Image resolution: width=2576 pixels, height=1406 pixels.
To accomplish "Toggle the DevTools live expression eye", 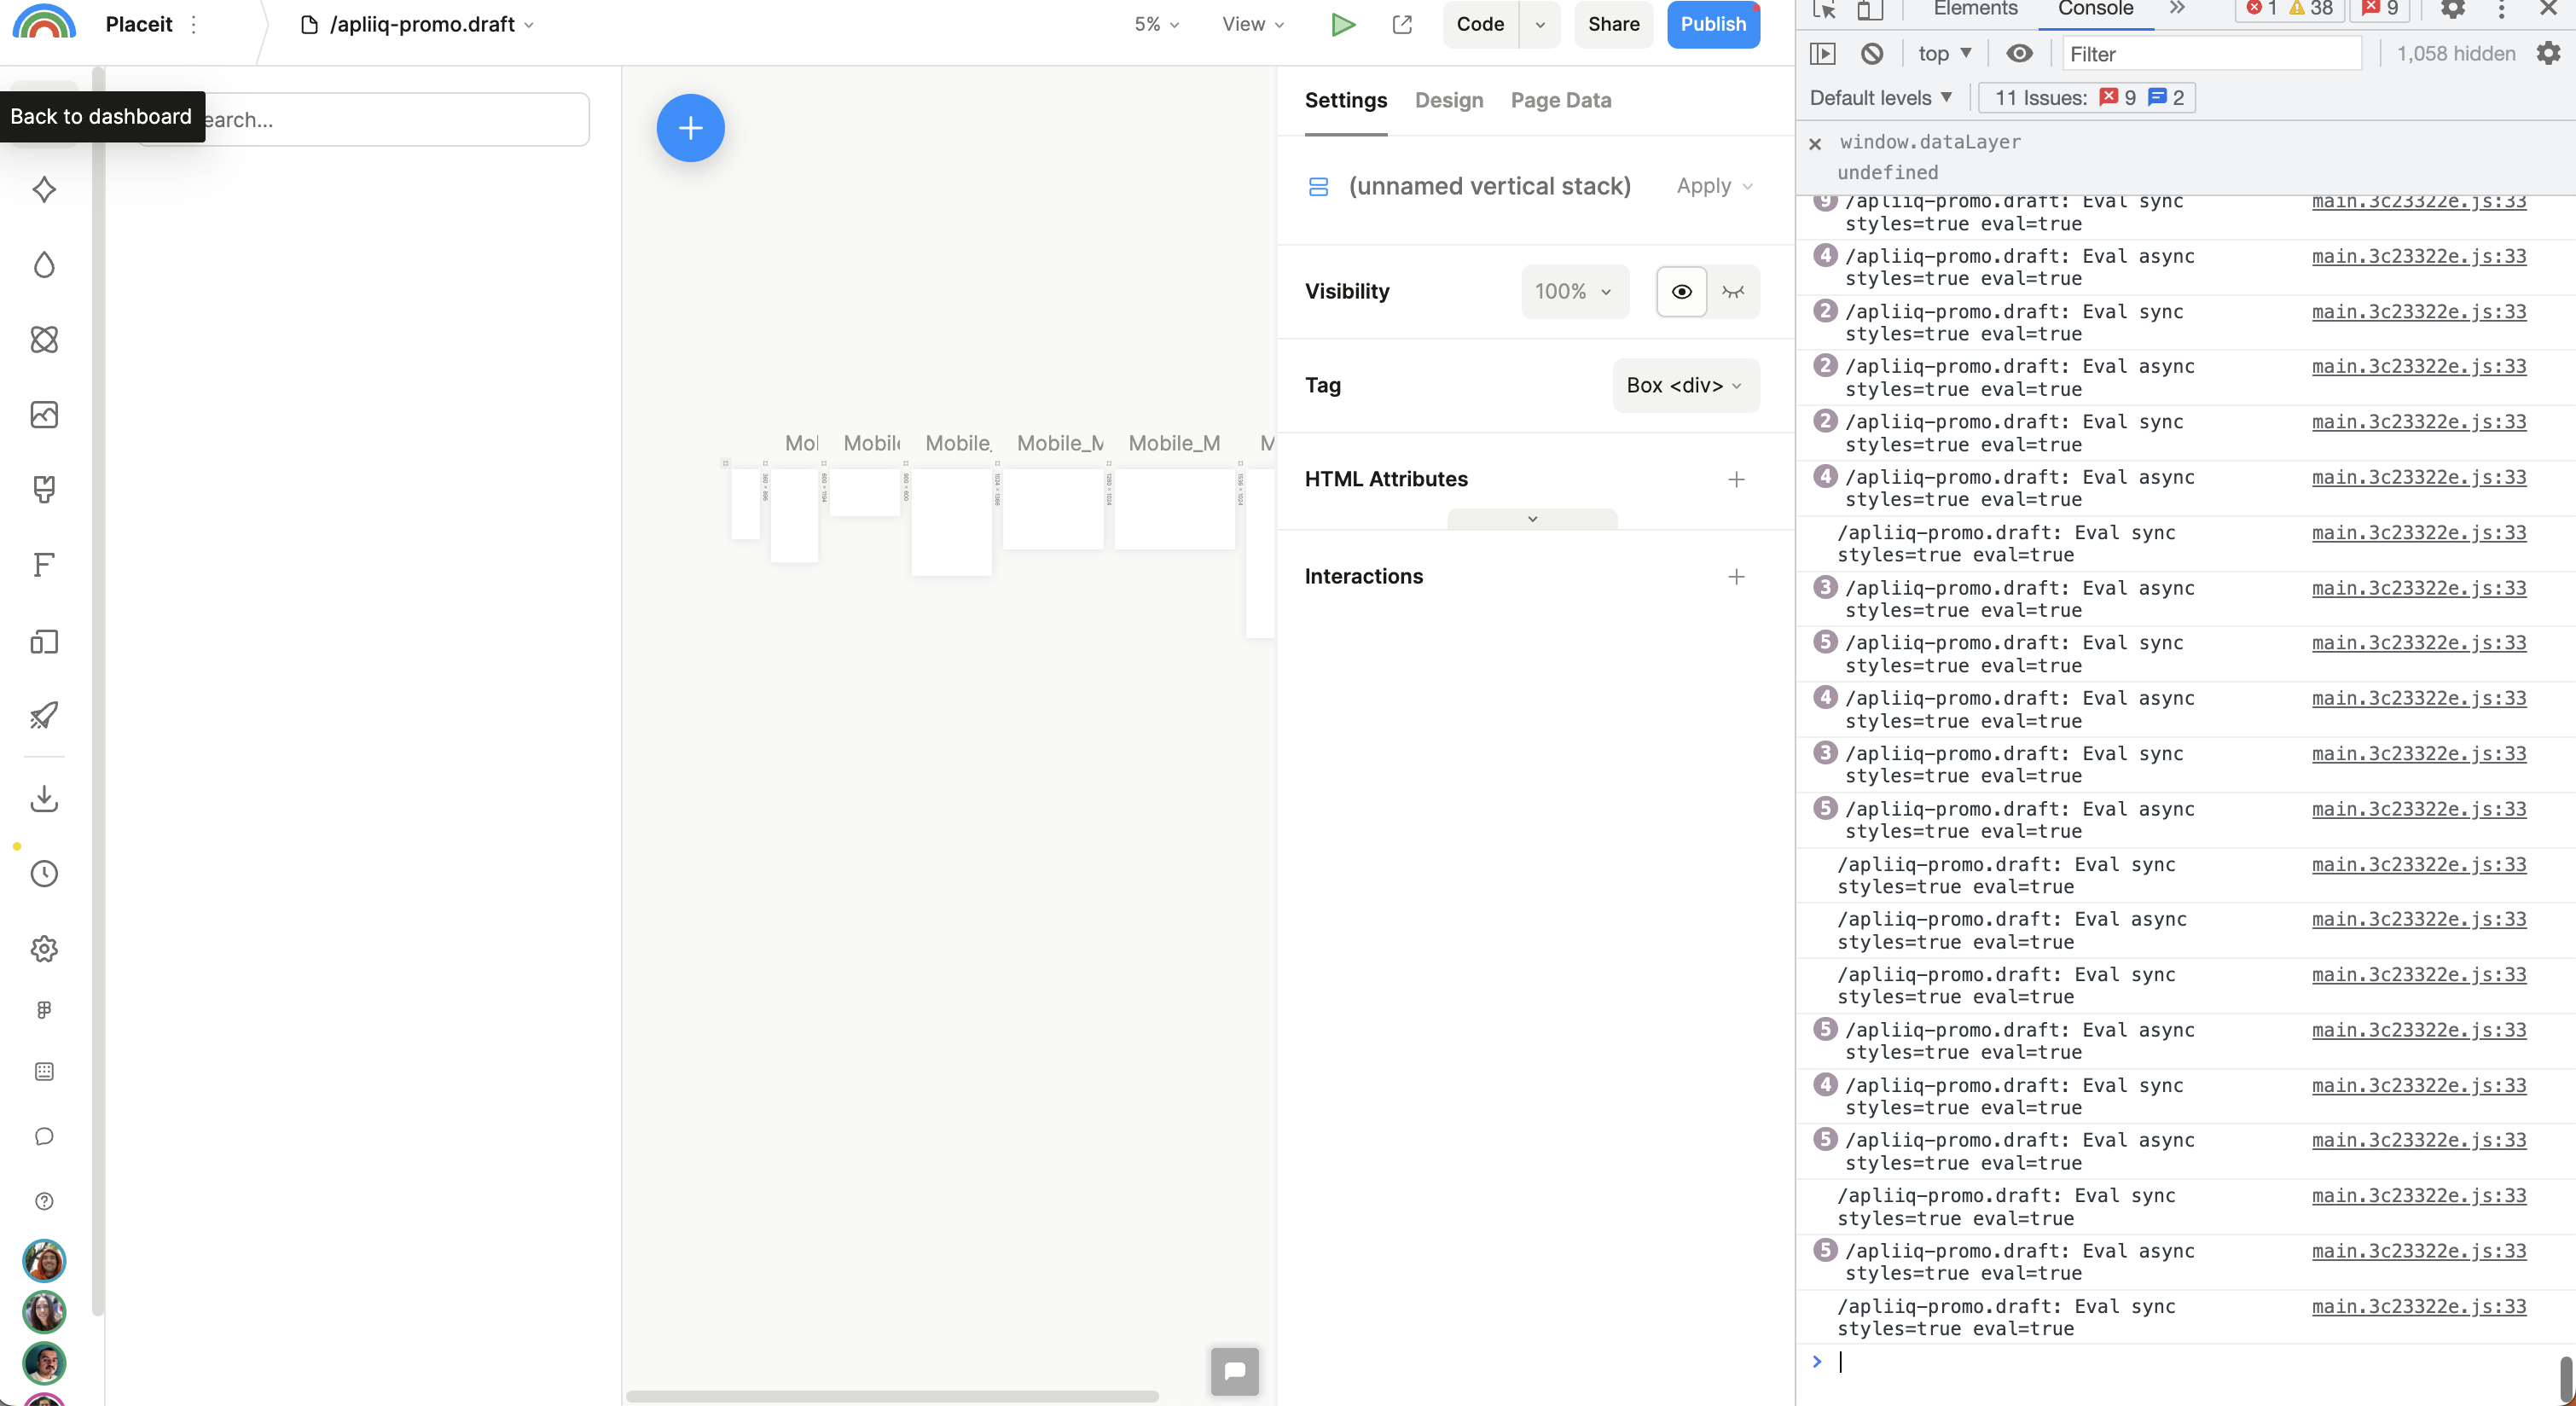I will 2019,54.
